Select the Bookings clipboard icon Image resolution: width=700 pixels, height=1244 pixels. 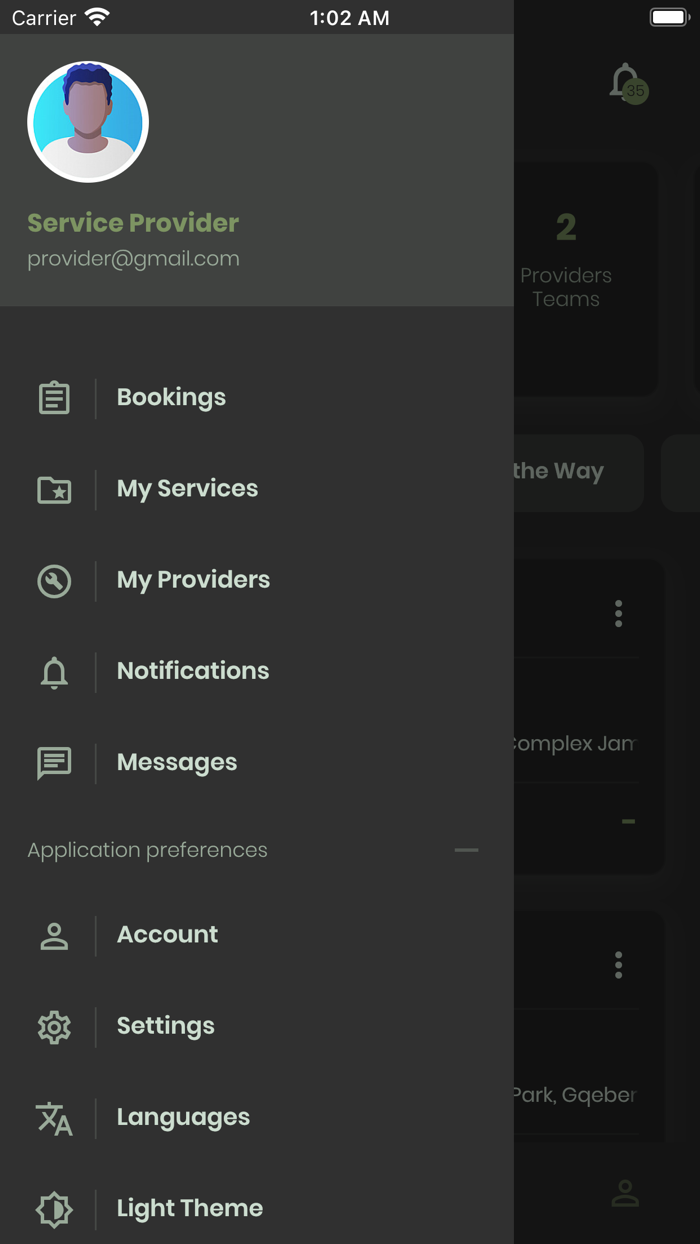coord(53,397)
